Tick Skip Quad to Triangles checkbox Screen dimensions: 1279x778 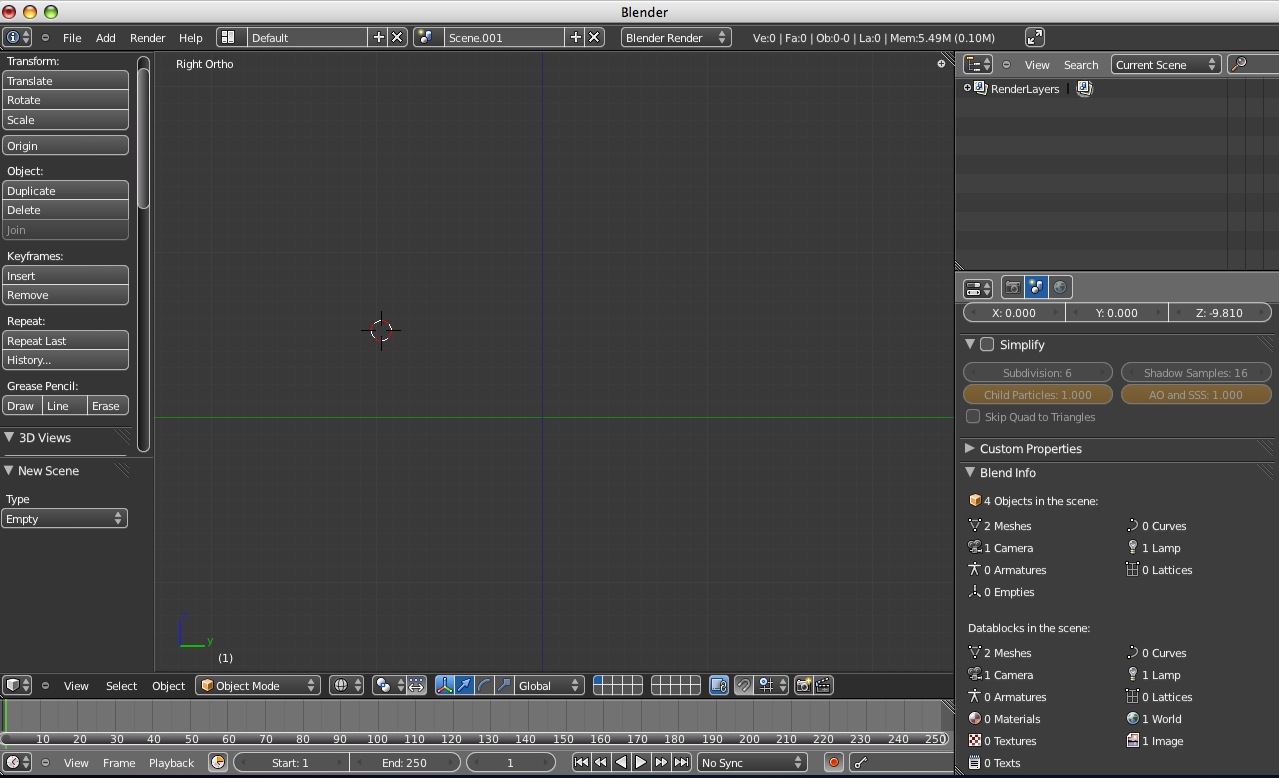(x=973, y=417)
